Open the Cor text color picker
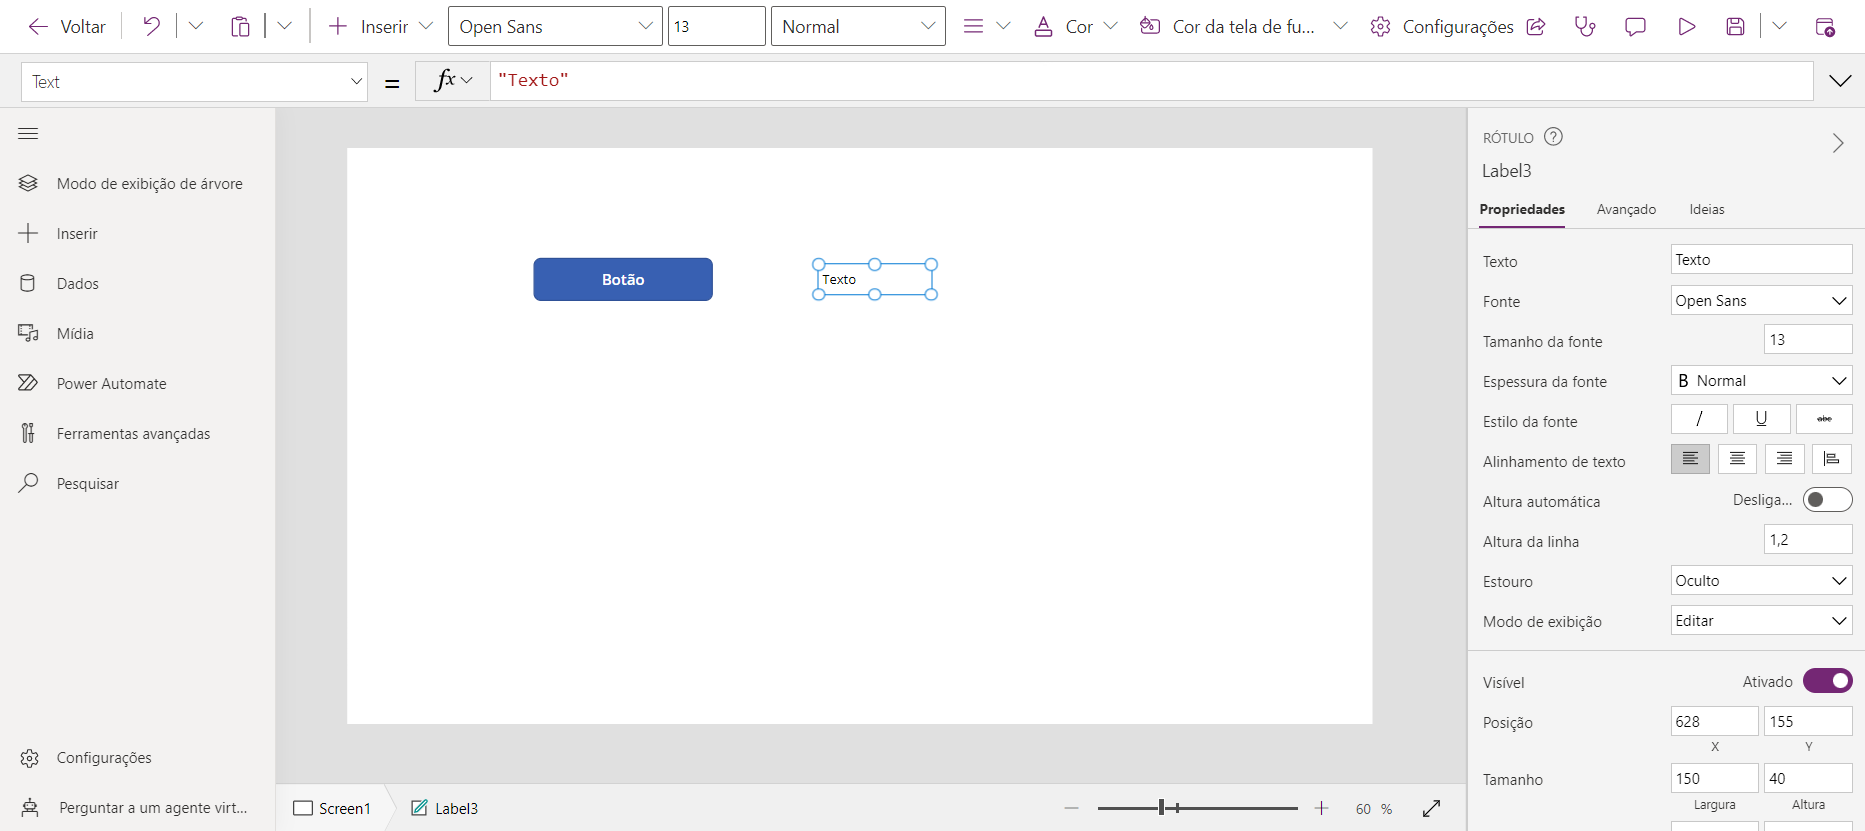Screen dimensions: 1865x831 (1075, 27)
